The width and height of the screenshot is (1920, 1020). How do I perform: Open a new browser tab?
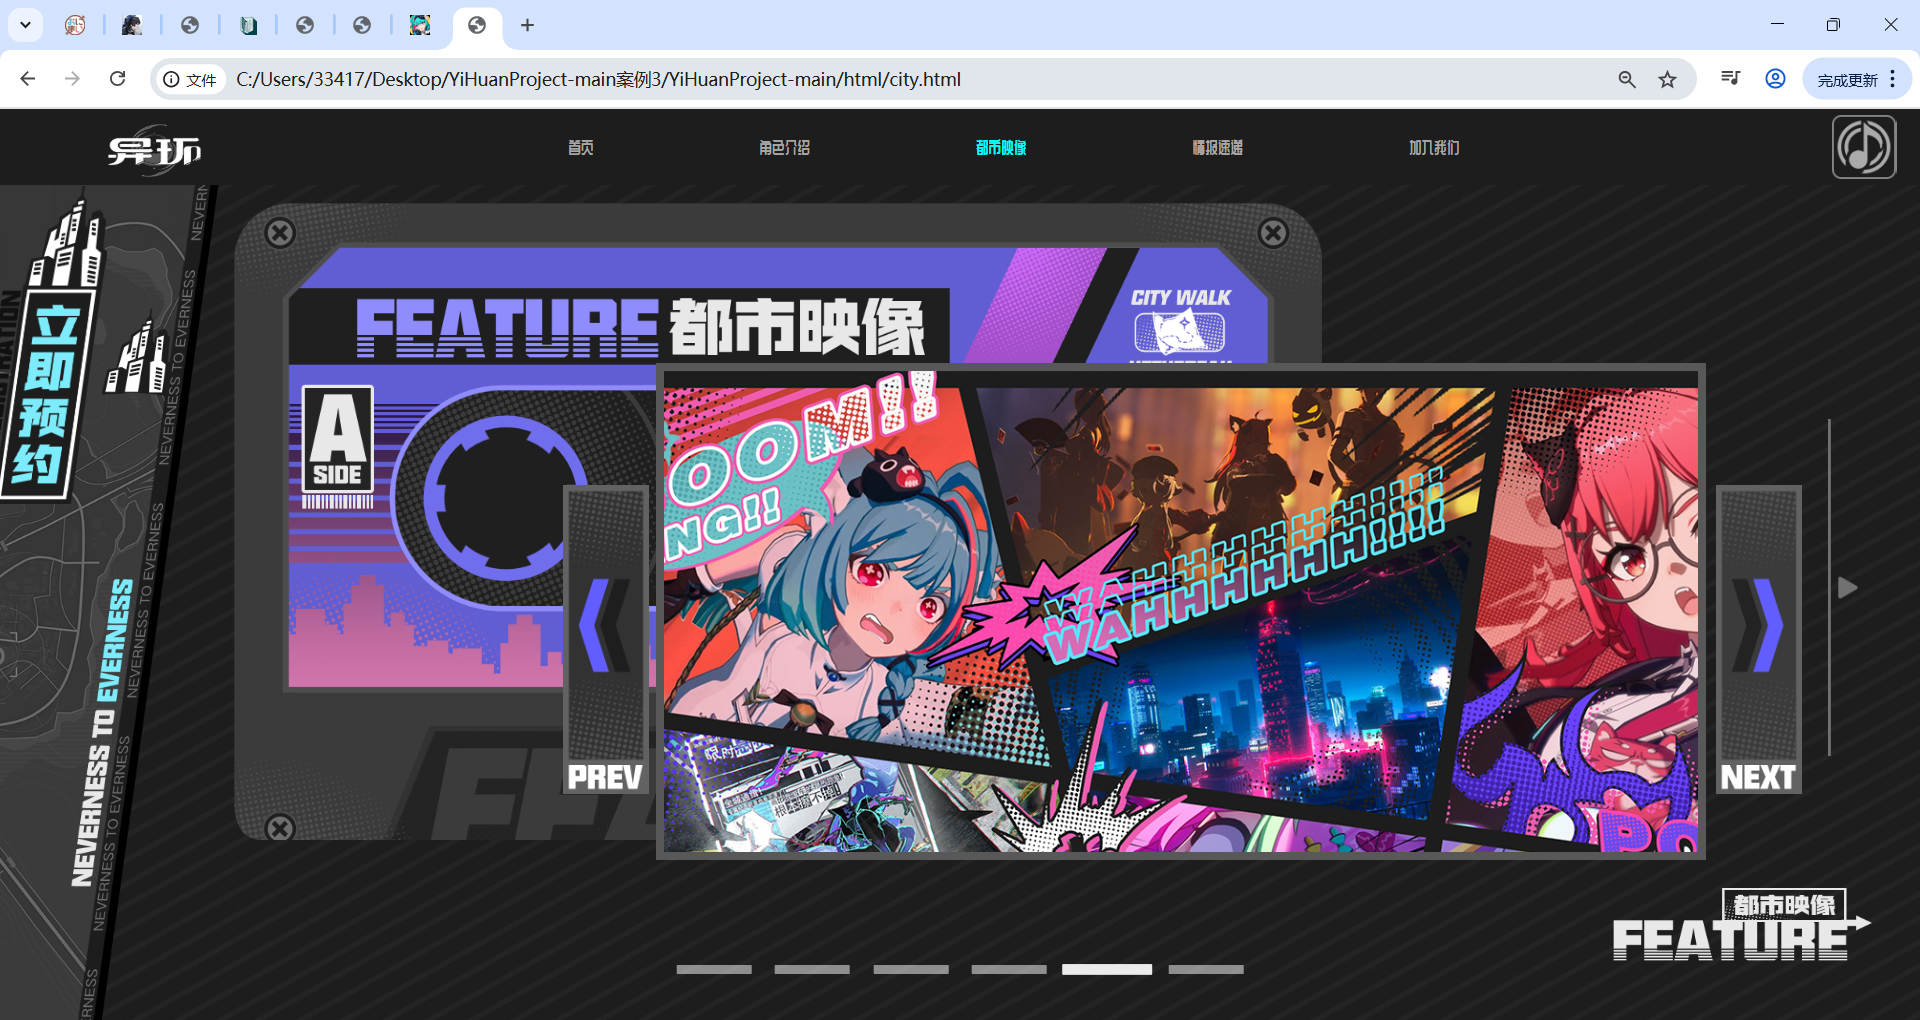tap(527, 25)
